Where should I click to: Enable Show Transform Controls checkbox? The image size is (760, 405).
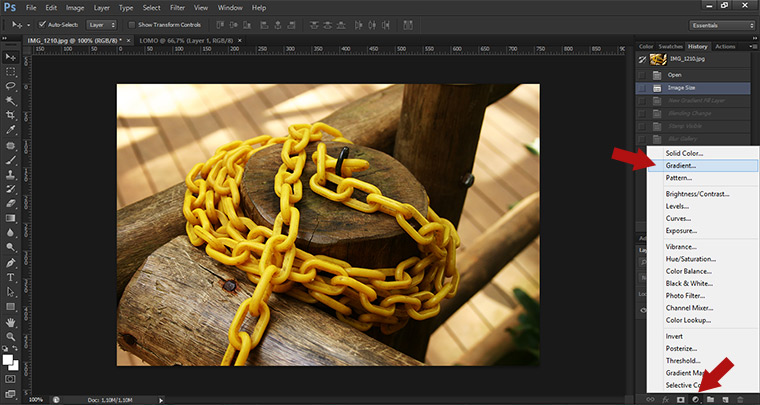coord(133,24)
